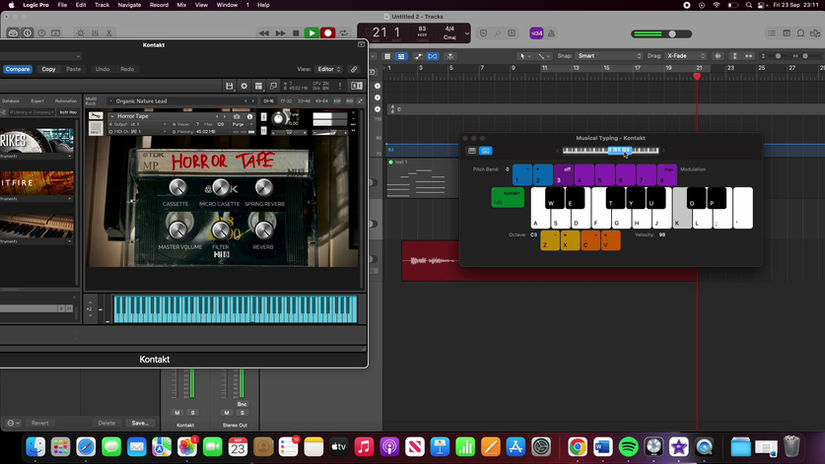The height and width of the screenshot is (464, 825).
Task: Click the Rewind transport button
Action: point(264,33)
